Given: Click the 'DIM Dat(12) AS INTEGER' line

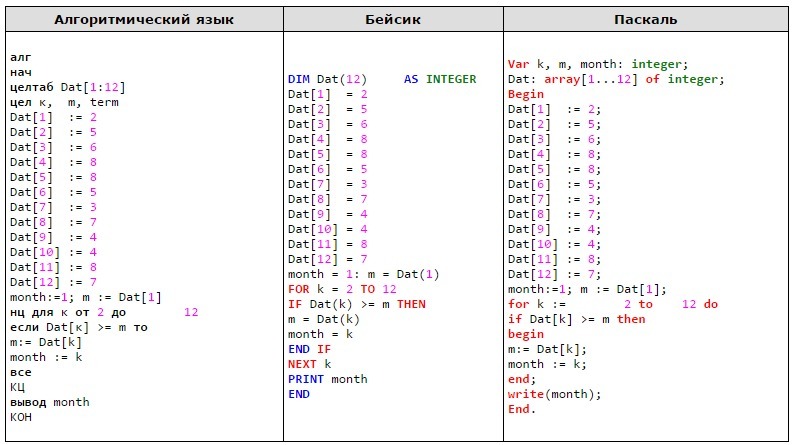Looking at the screenshot, I should 382,79.
